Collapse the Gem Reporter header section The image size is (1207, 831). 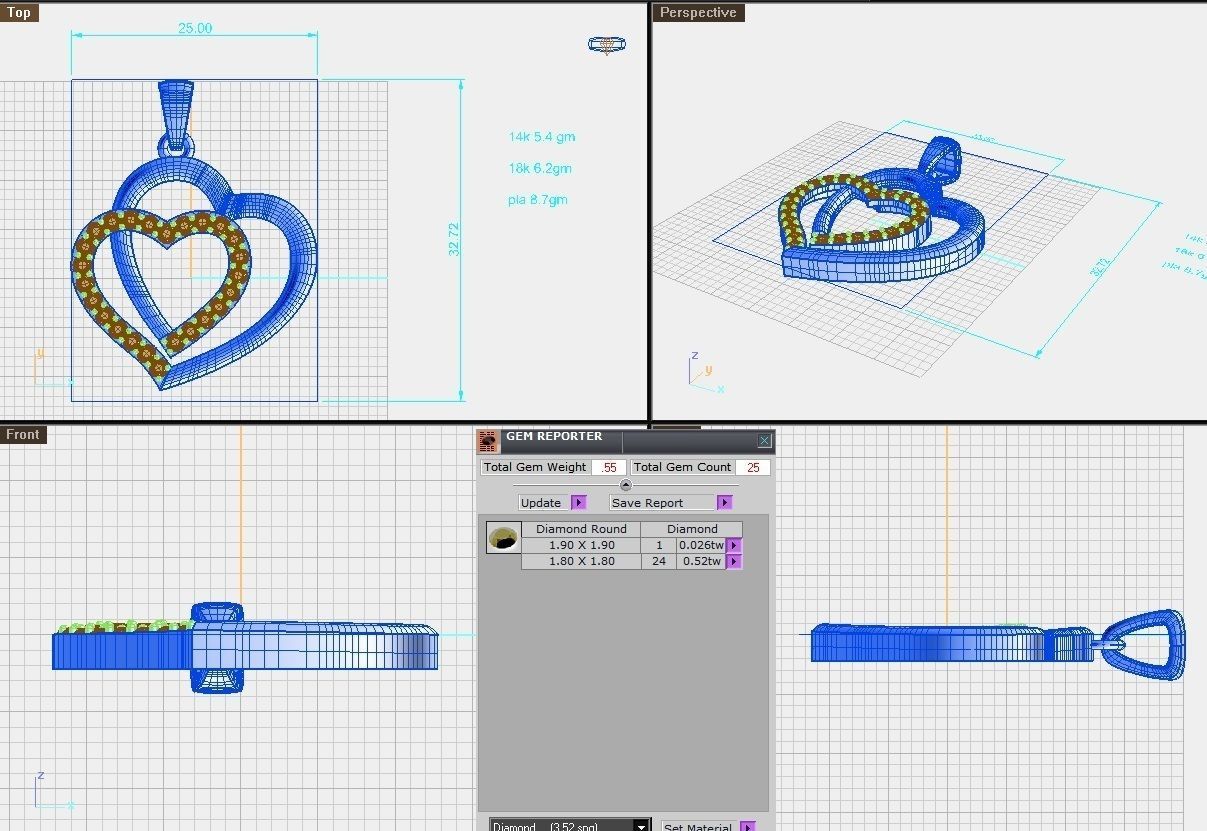tap(626, 485)
